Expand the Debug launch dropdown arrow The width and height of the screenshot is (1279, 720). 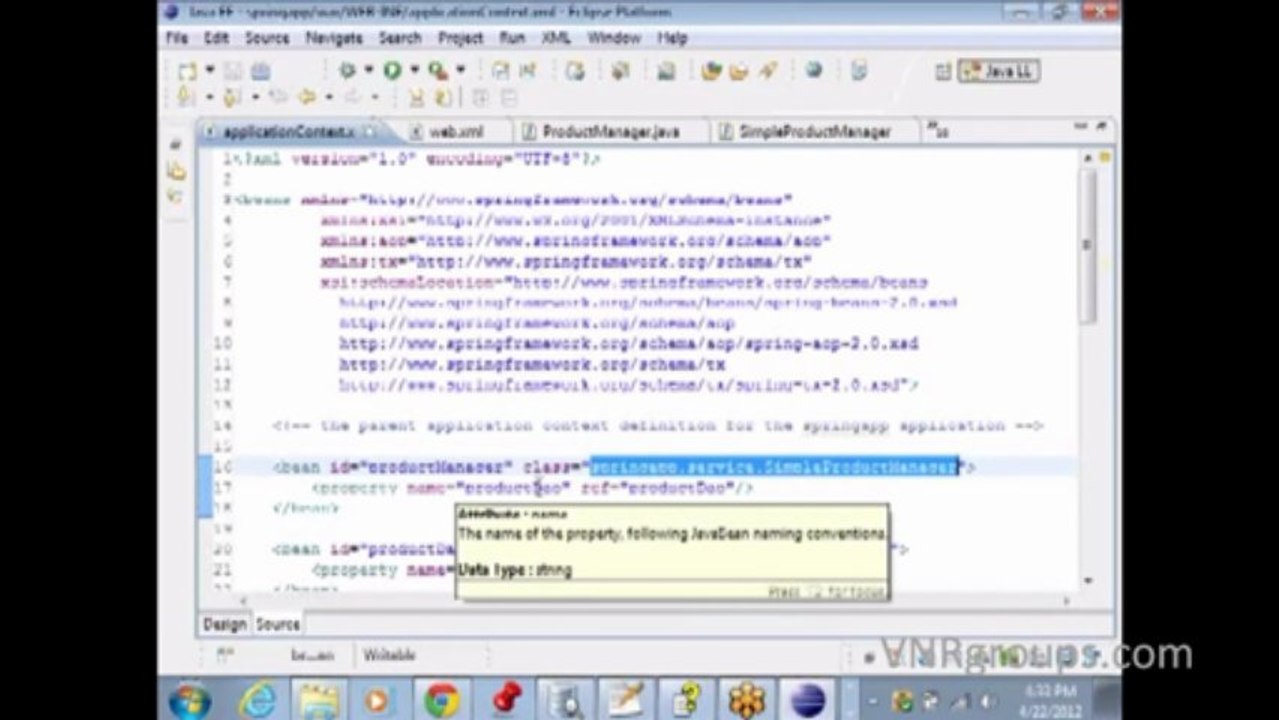click(368, 71)
